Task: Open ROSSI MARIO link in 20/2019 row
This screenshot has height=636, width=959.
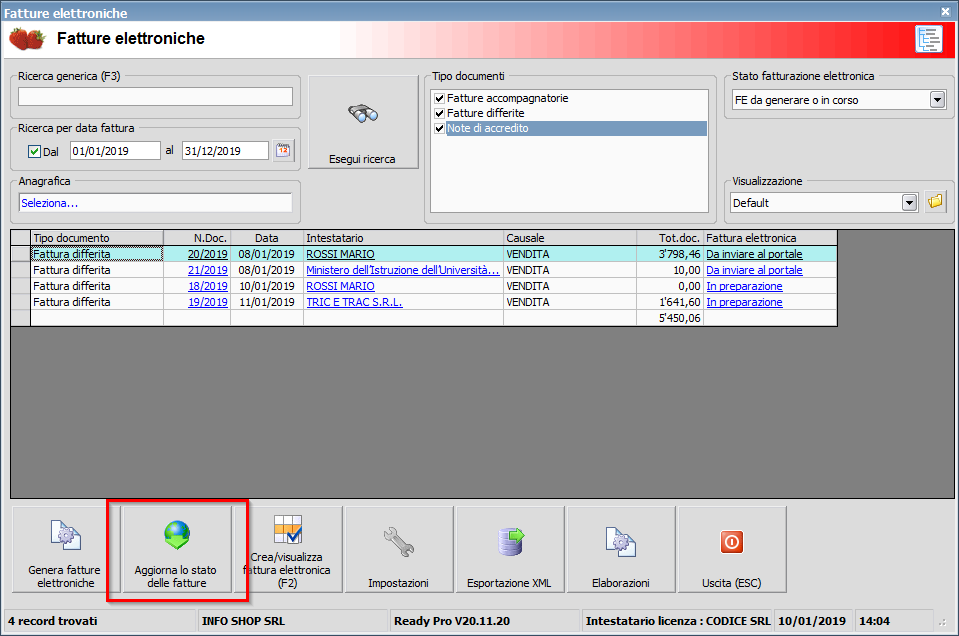Action: pyautogui.click(x=340, y=254)
